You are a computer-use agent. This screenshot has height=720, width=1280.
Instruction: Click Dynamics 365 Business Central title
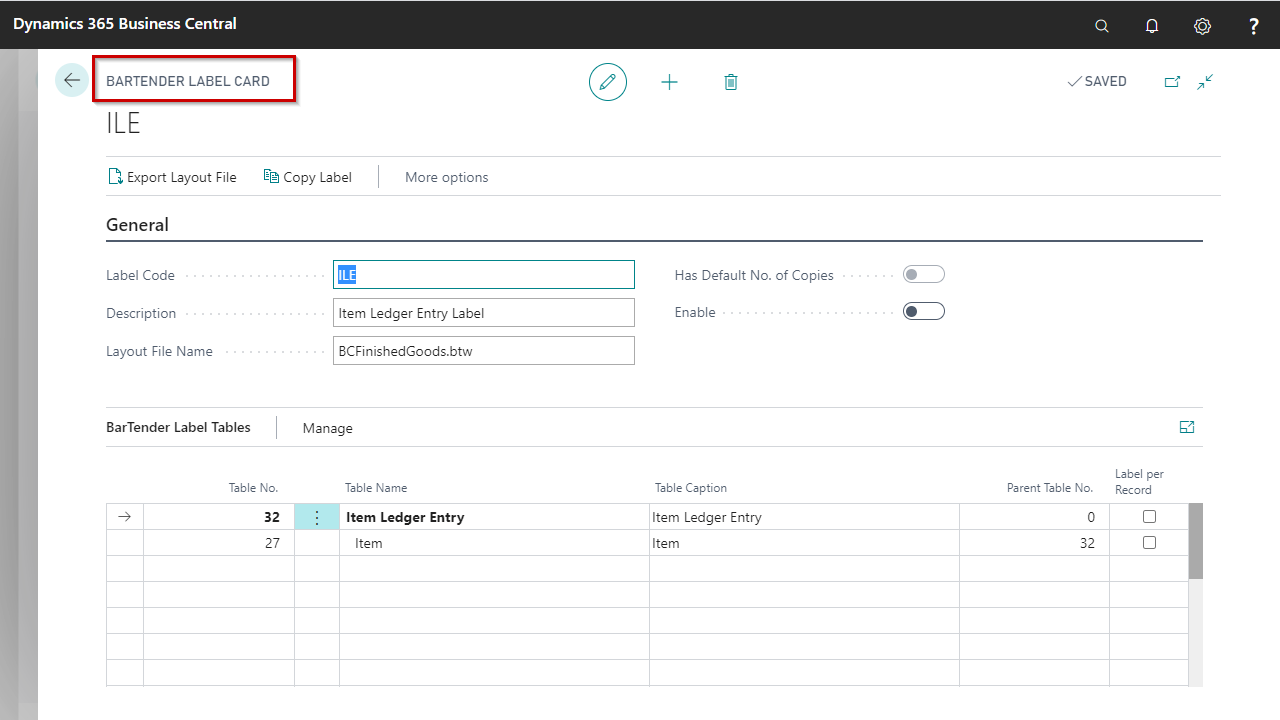tap(125, 24)
